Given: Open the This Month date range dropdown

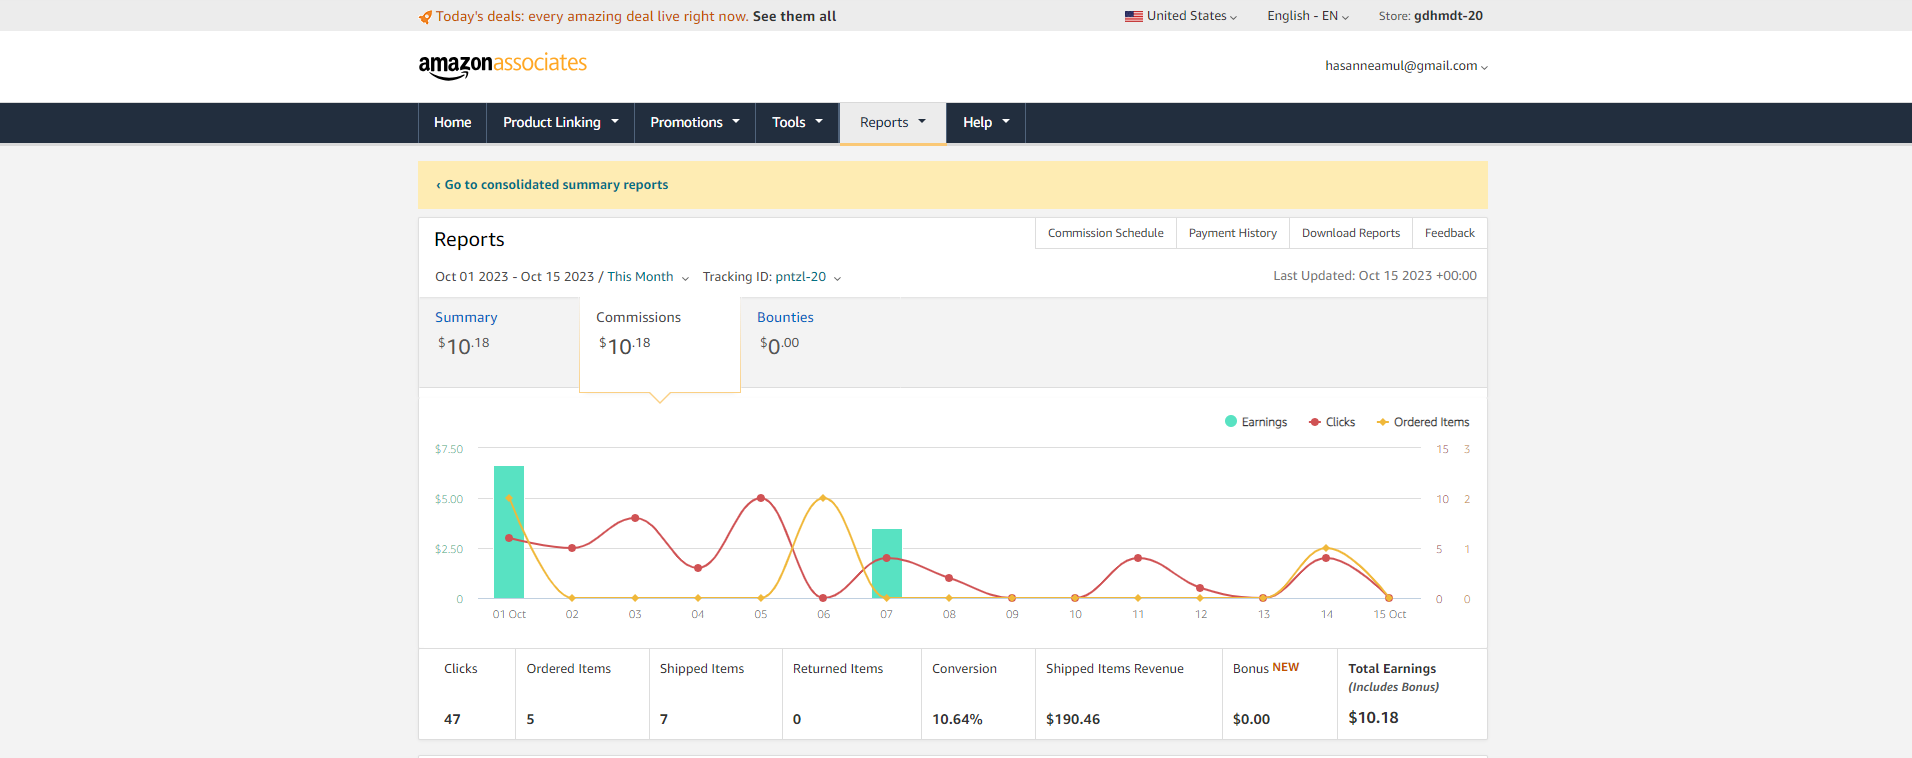Looking at the screenshot, I should 648,277.
